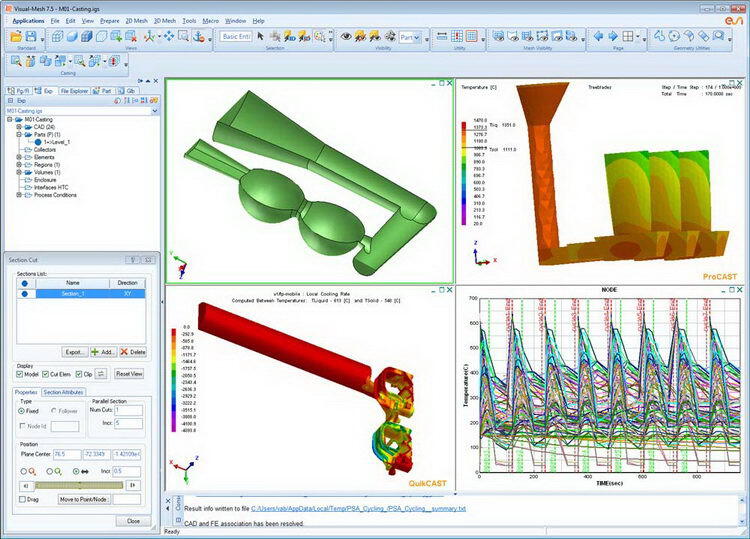Click the swap icon beside Clip checkbox
This screenshot has height=539, width=750.
tap(101, 373)
